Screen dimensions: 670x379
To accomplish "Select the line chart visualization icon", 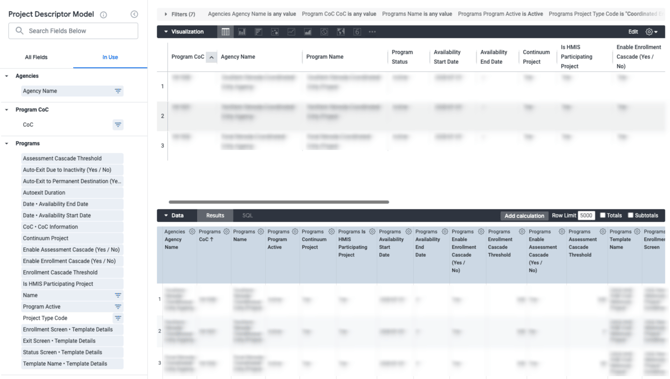I will (291, 32).
